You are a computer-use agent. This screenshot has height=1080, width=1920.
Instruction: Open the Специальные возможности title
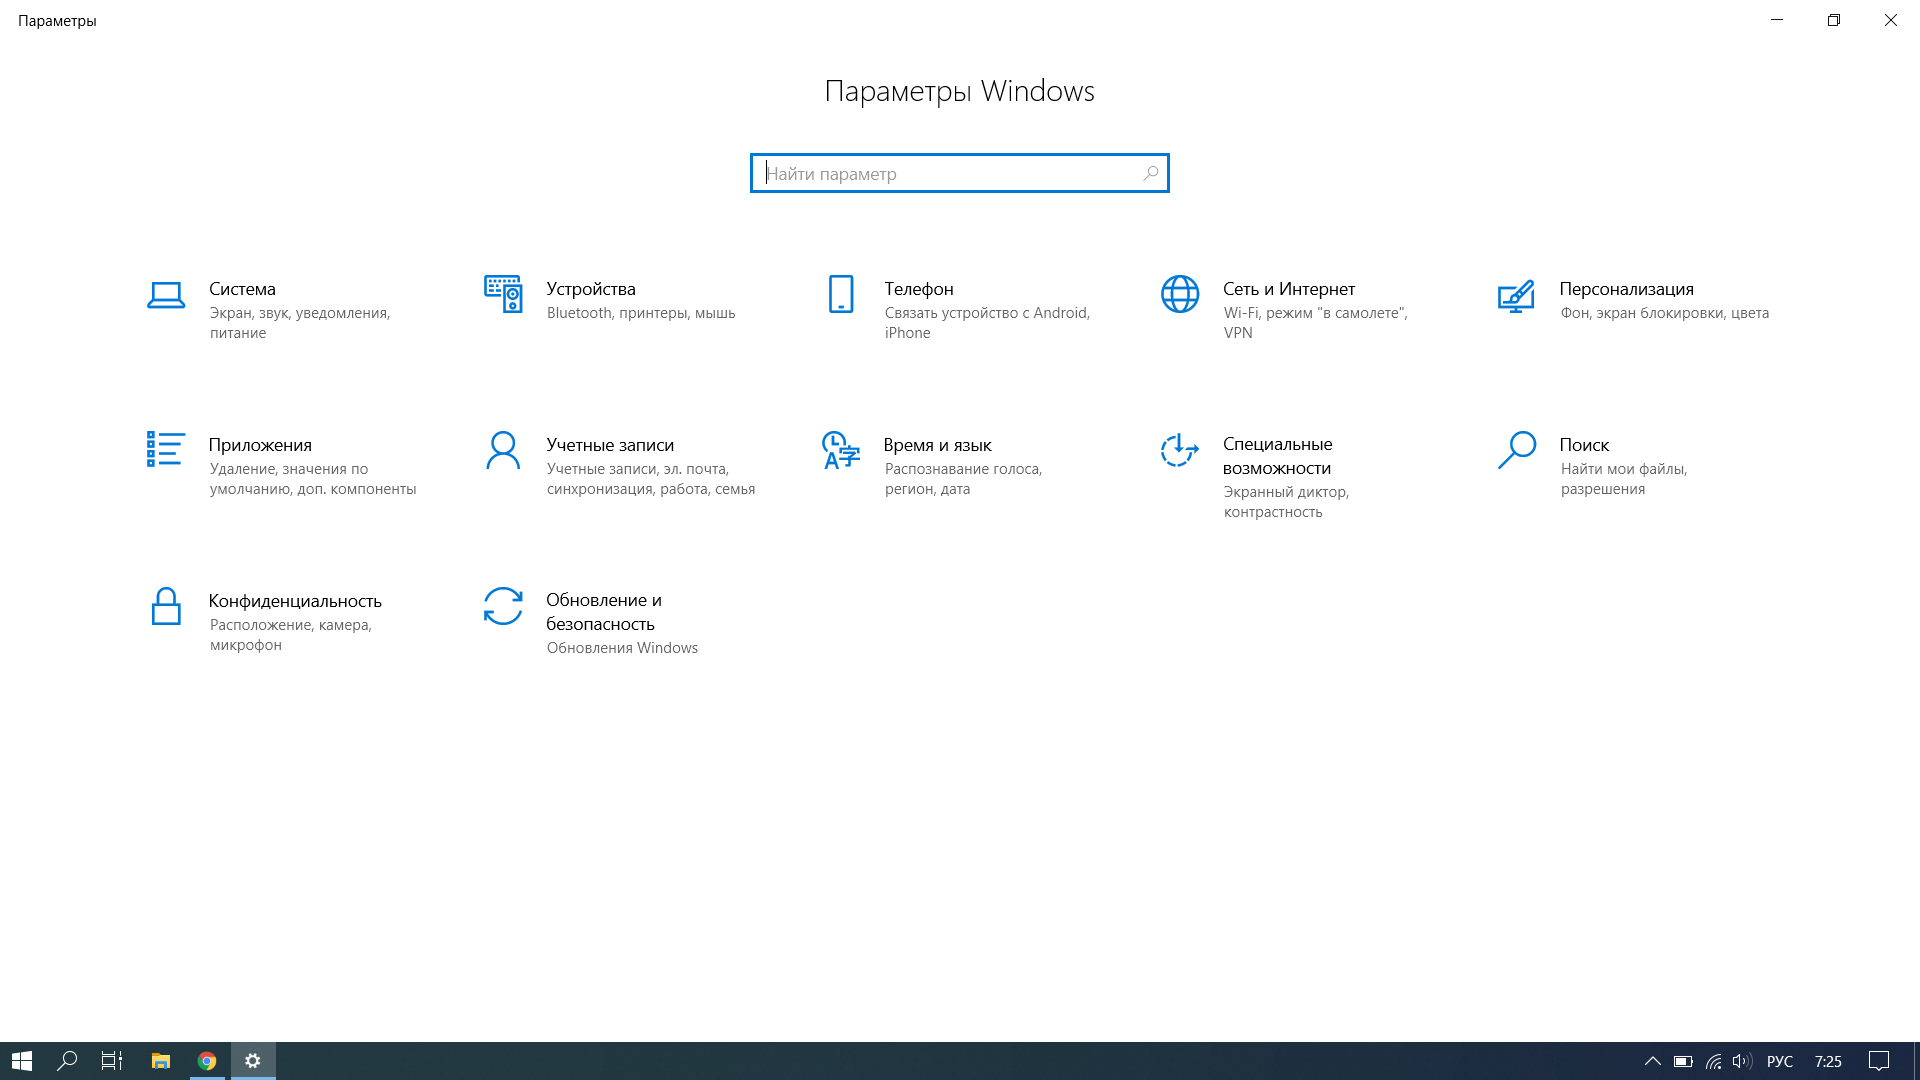1277,456
